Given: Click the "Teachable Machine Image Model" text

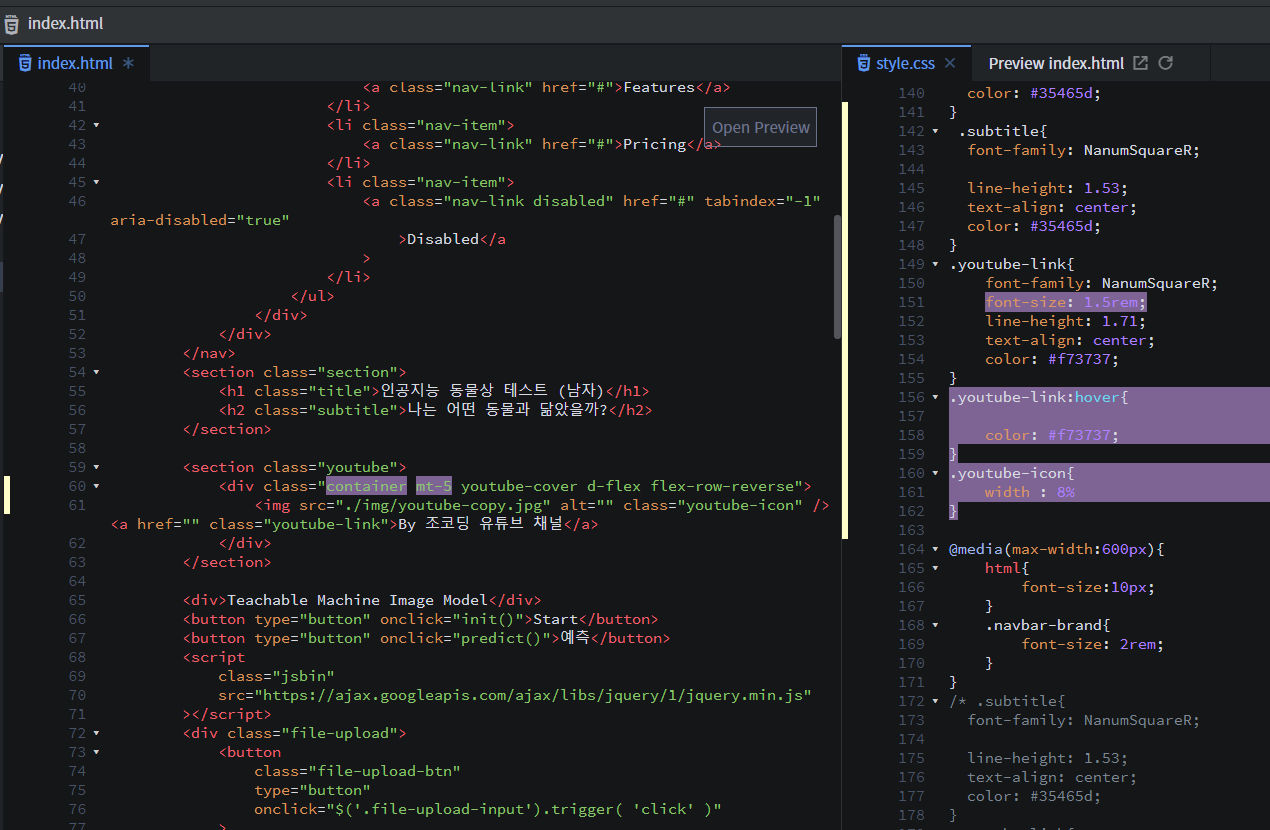Looking at the screenshot, I should 357,600.
